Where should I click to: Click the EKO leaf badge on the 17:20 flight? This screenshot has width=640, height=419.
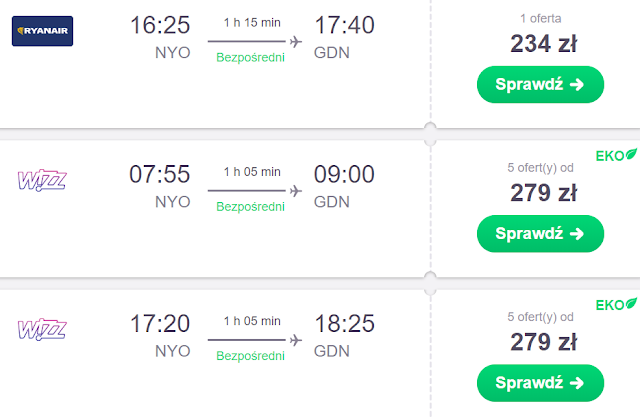click(x=617, y=304)
